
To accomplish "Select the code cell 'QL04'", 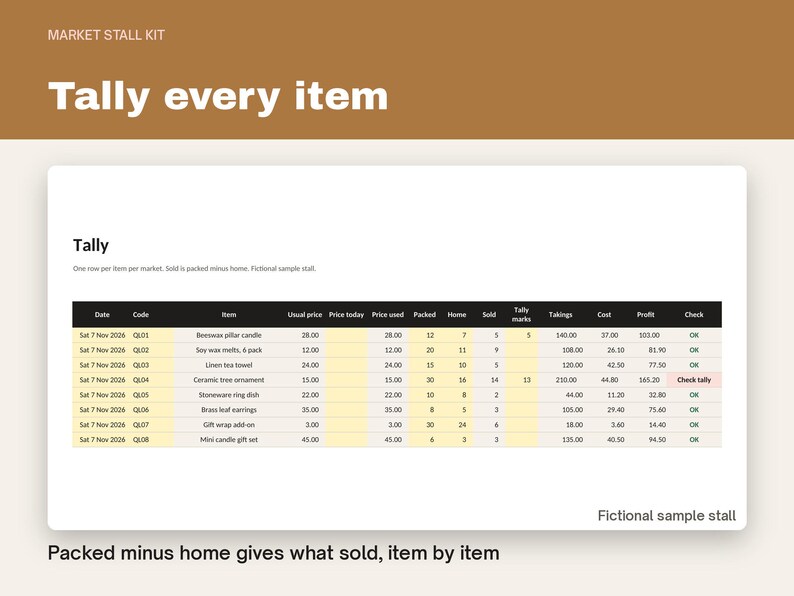I will [141, 380].
